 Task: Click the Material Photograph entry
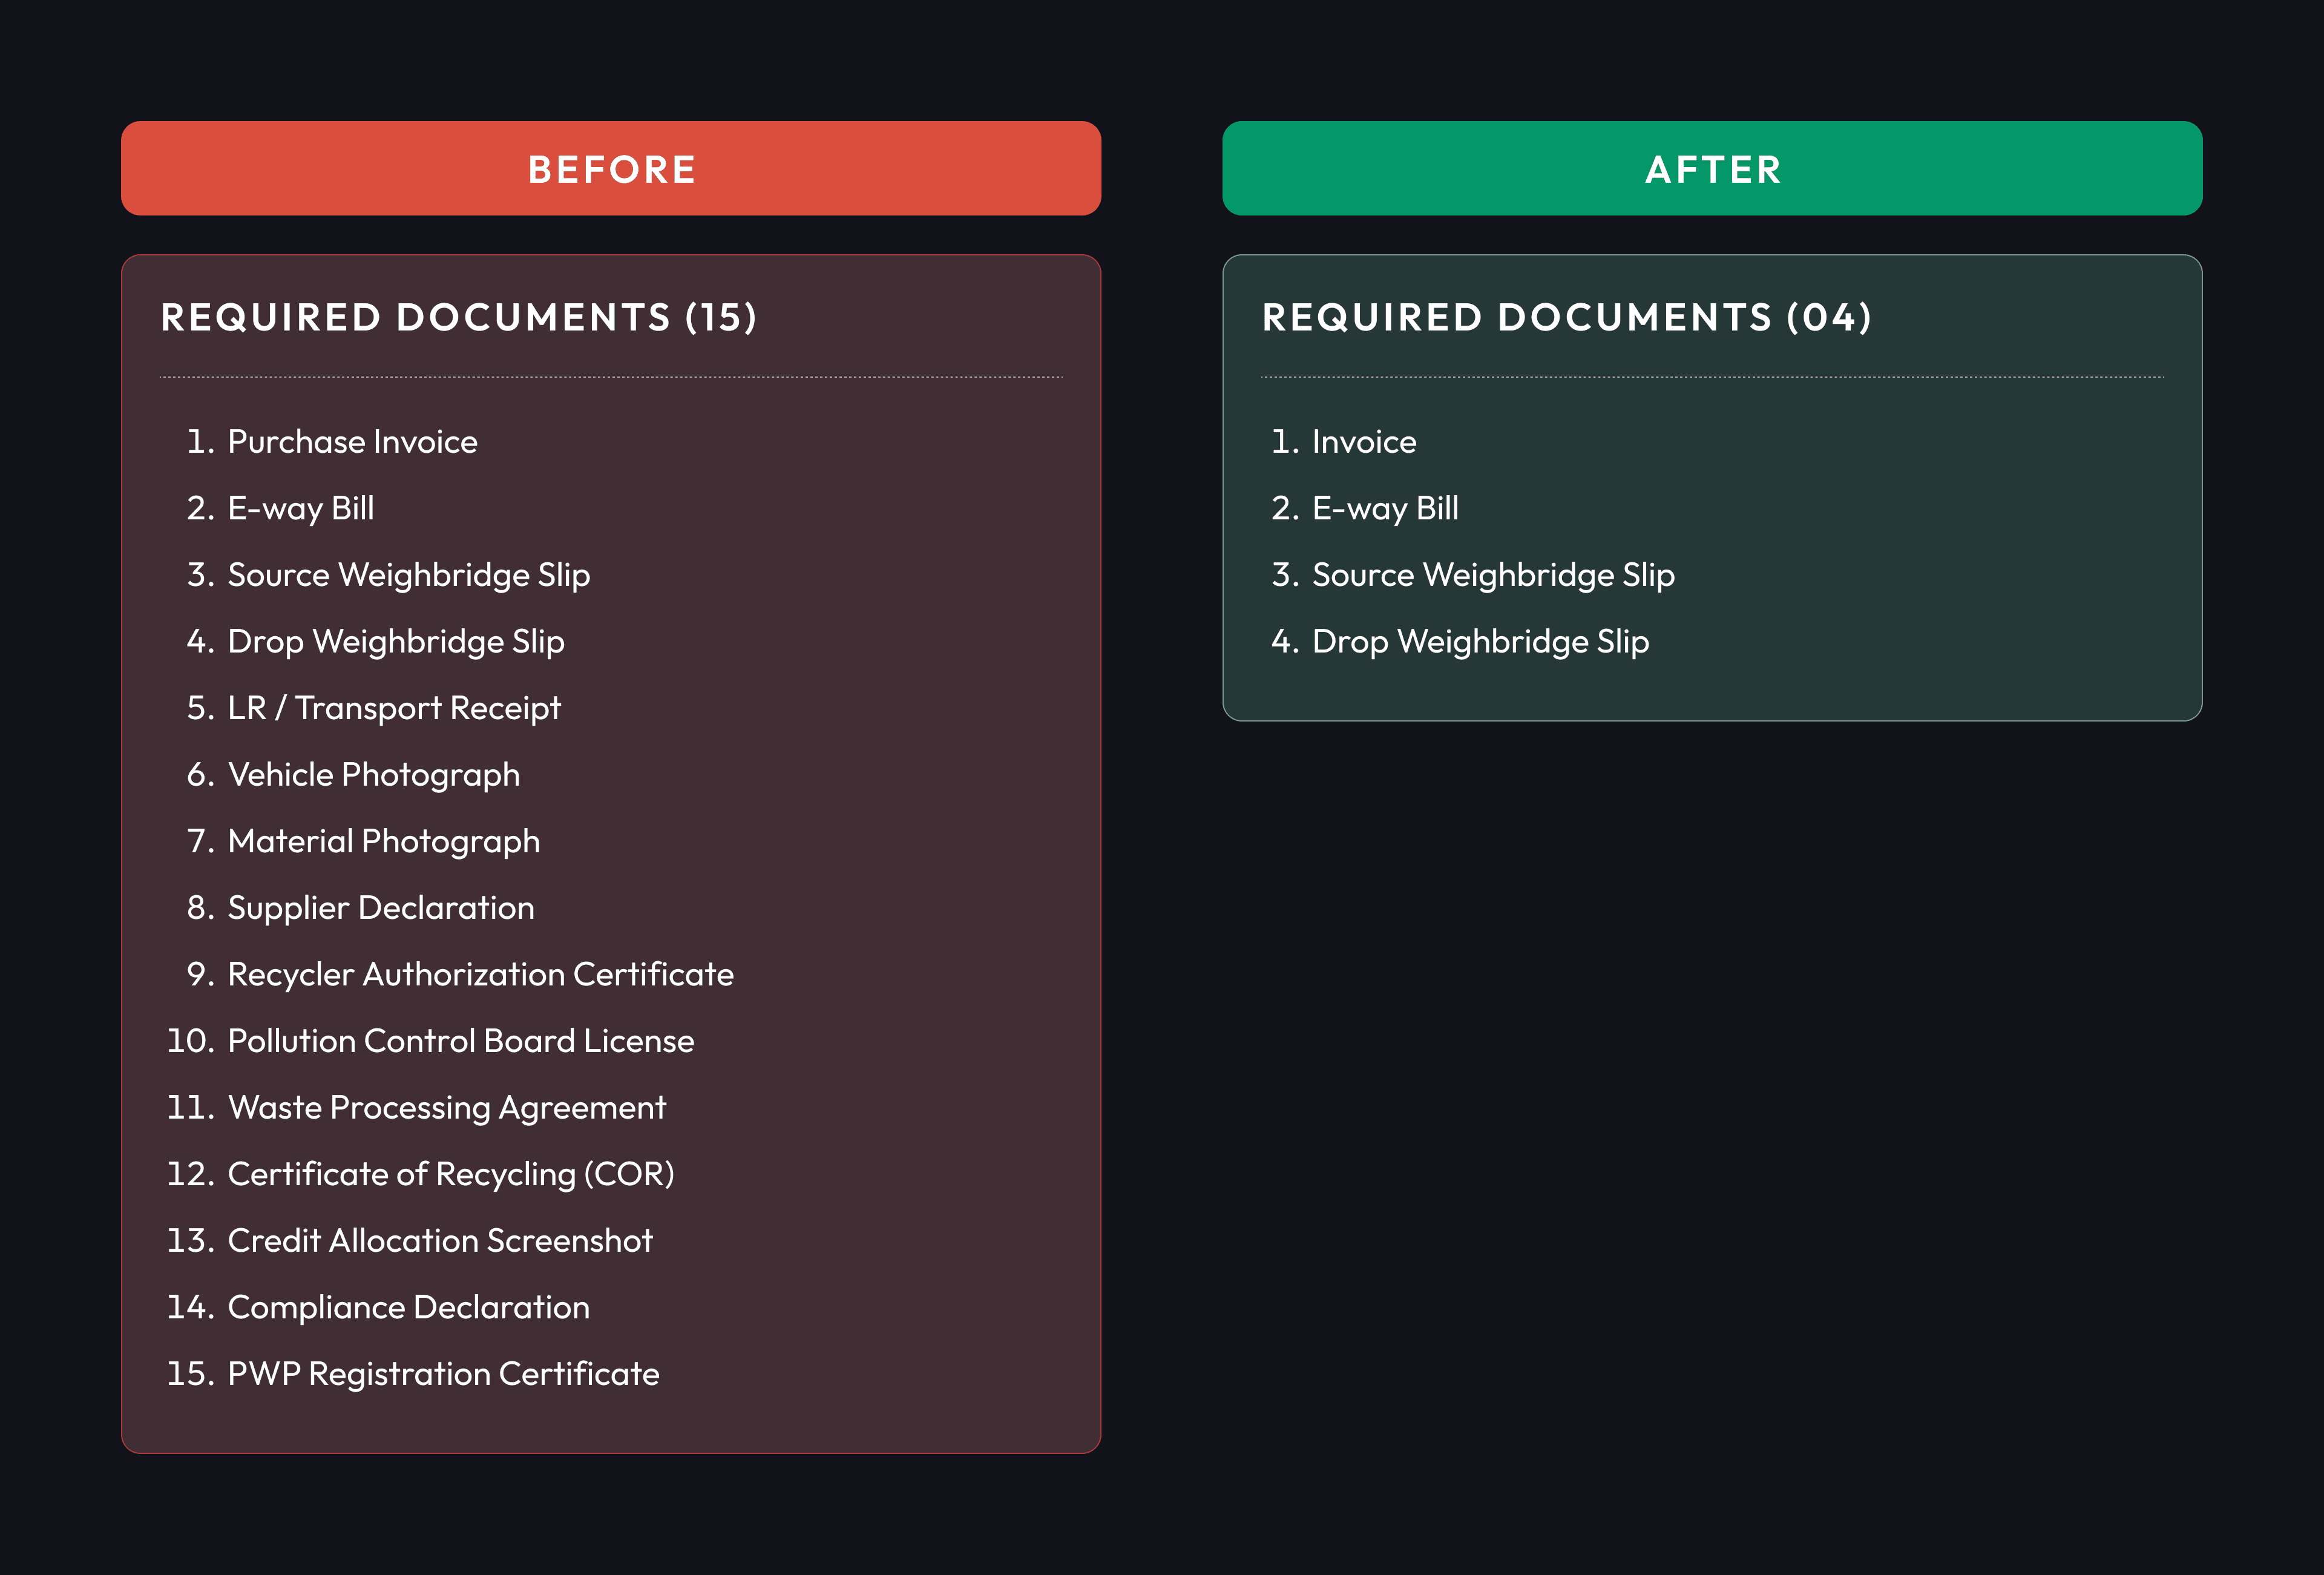pyautogui.click(x=383, y=841)
